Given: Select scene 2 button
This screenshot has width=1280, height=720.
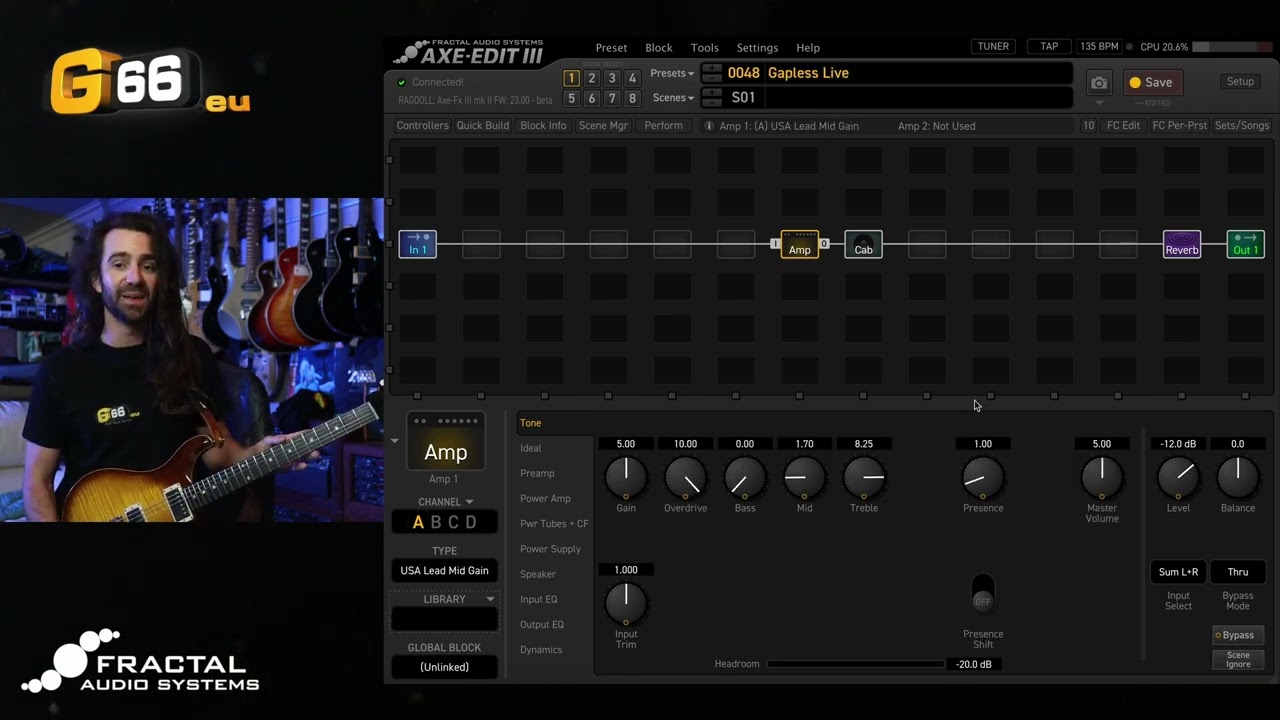Looking at the screenshot, I should click(x=592, y=78).
